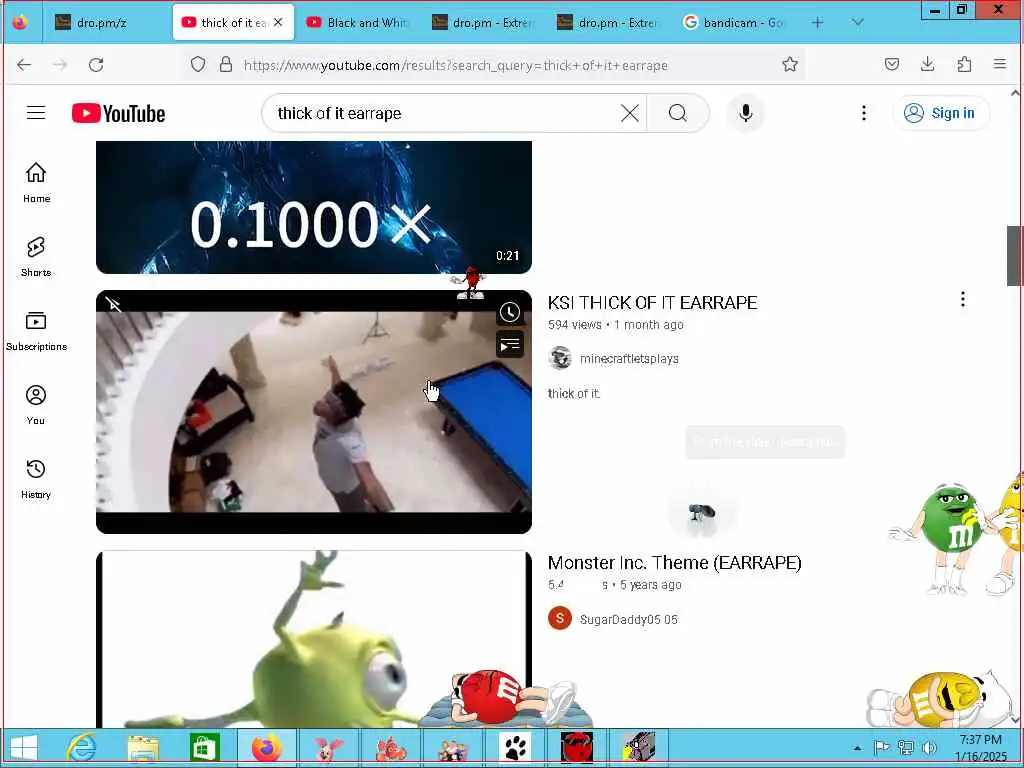Expand the list all tabs chevron
This screenshot has height=768, width=1024.
point(857,22)
